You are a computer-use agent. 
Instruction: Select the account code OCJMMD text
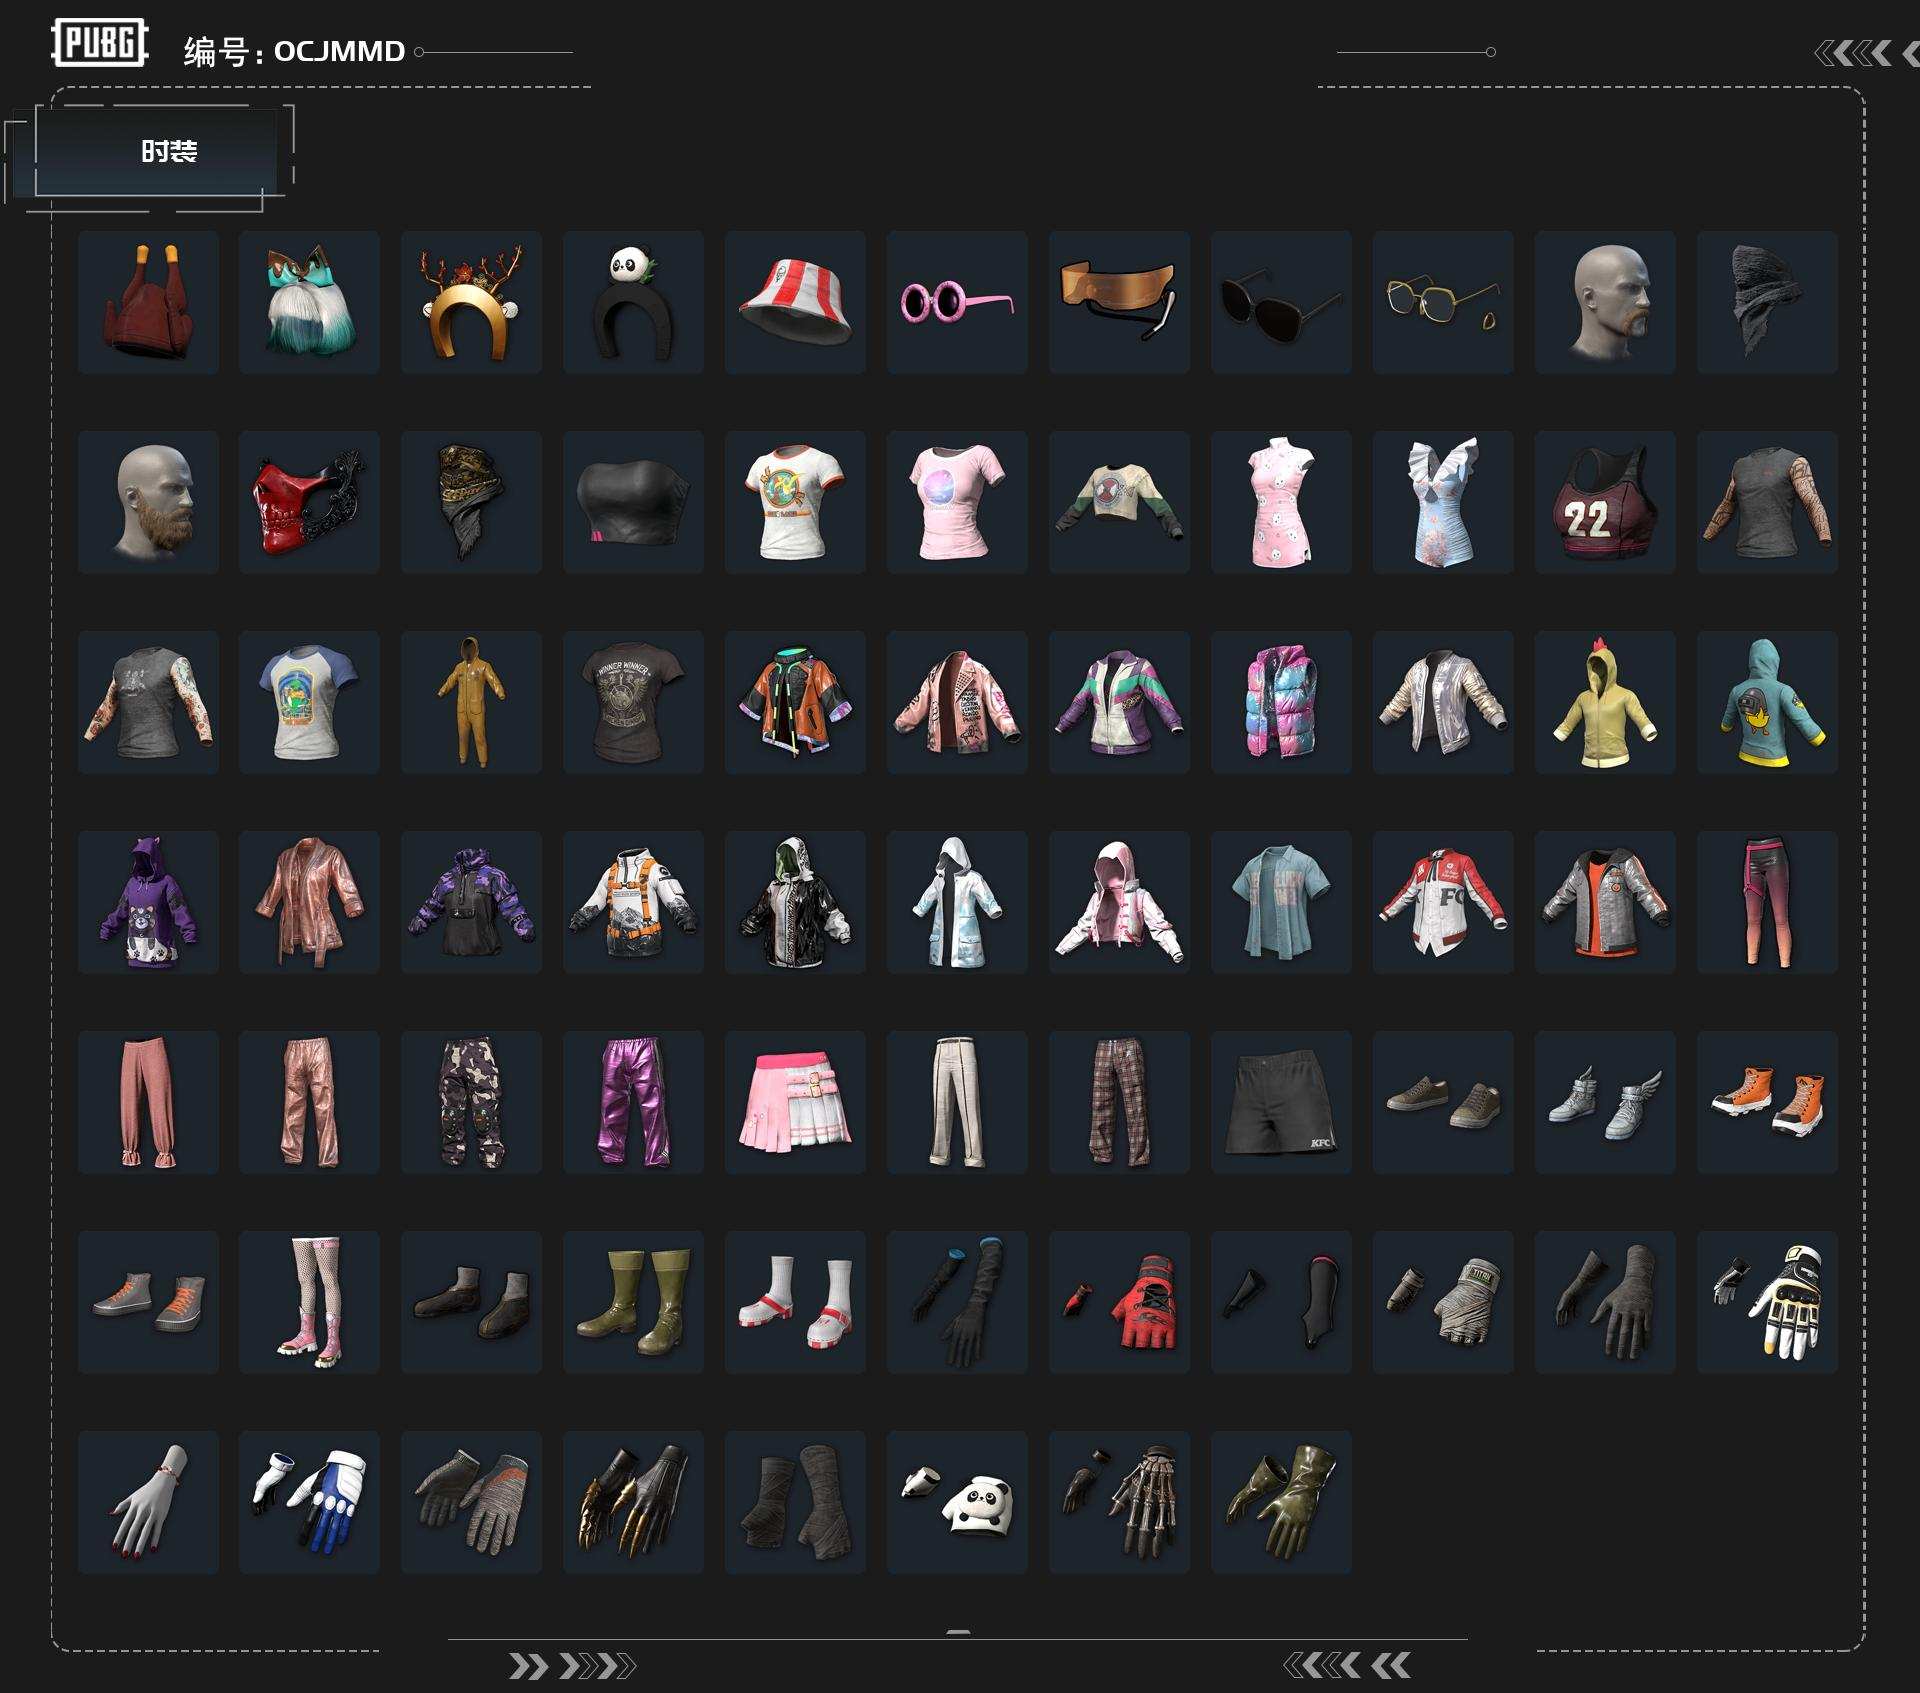coord(339,51)
